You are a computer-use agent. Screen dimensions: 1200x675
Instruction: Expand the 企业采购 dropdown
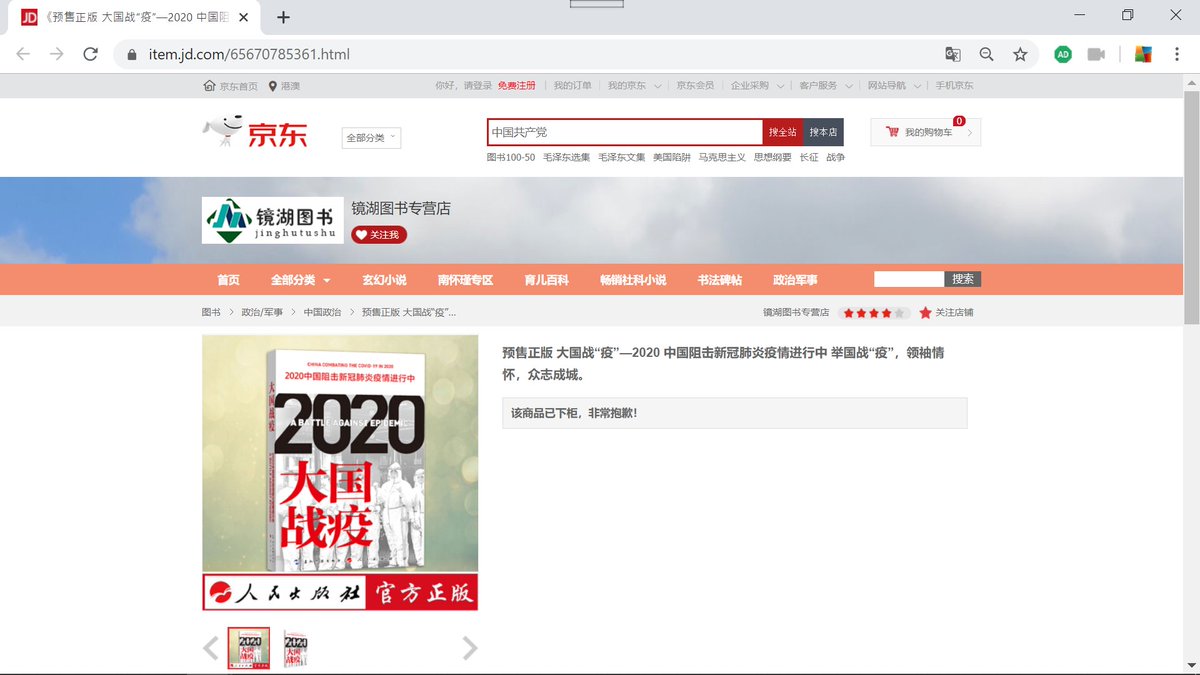pos(757,86)
